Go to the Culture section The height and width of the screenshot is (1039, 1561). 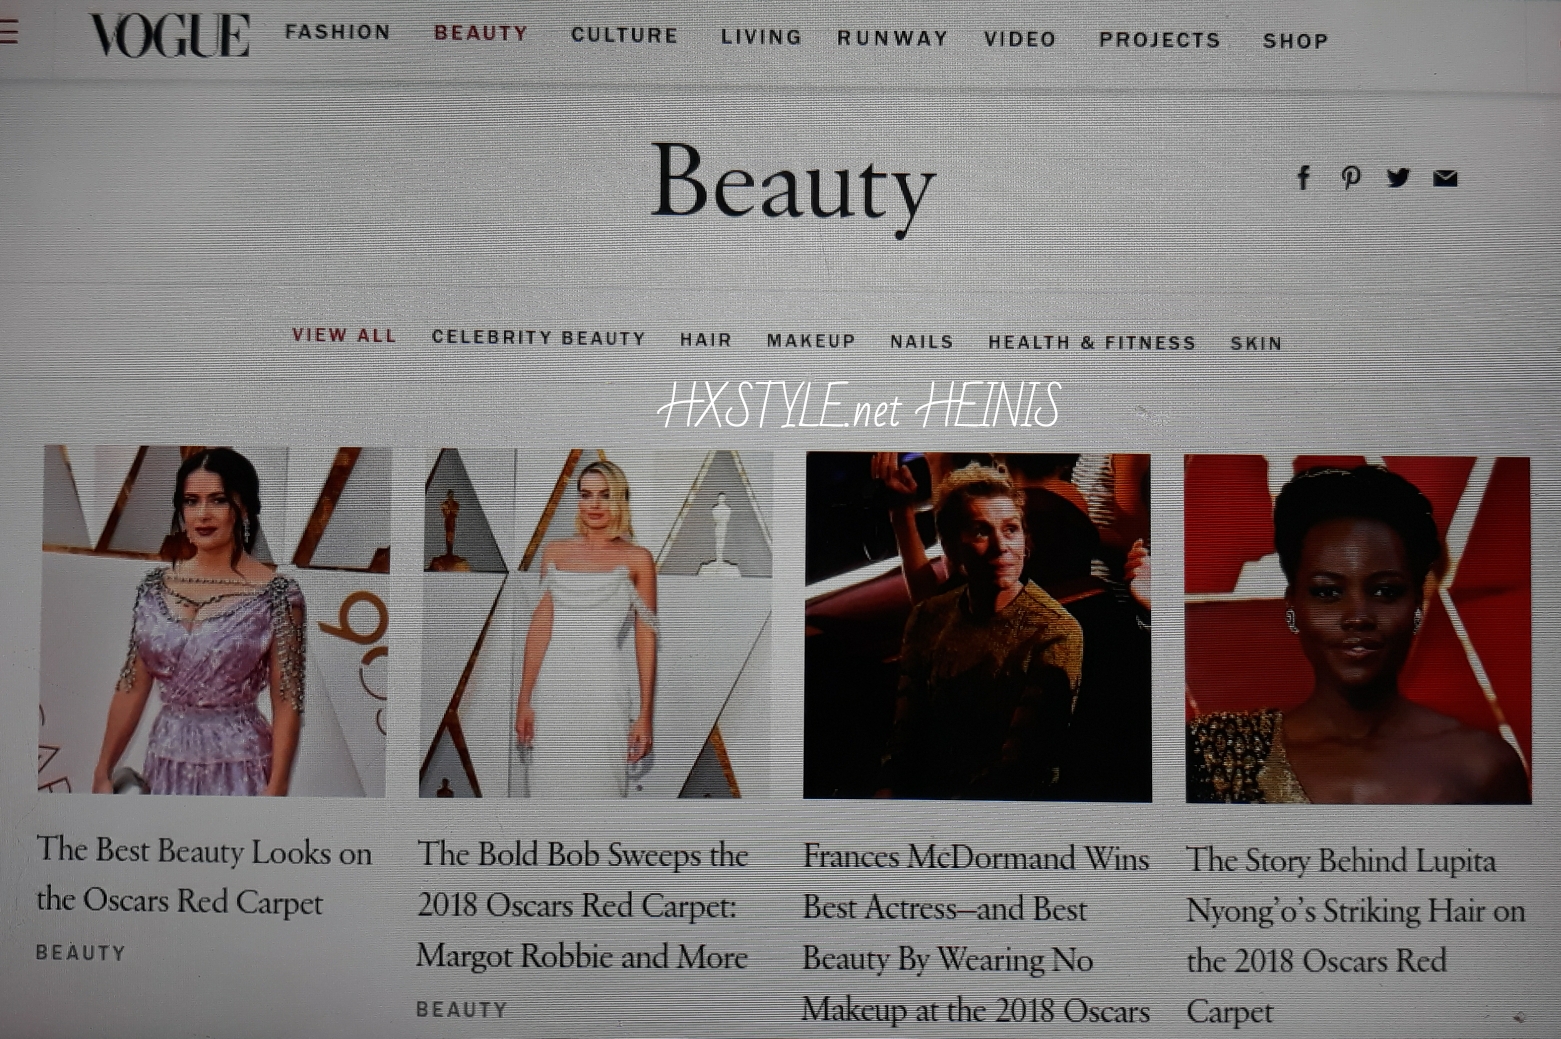pos(625,35)
